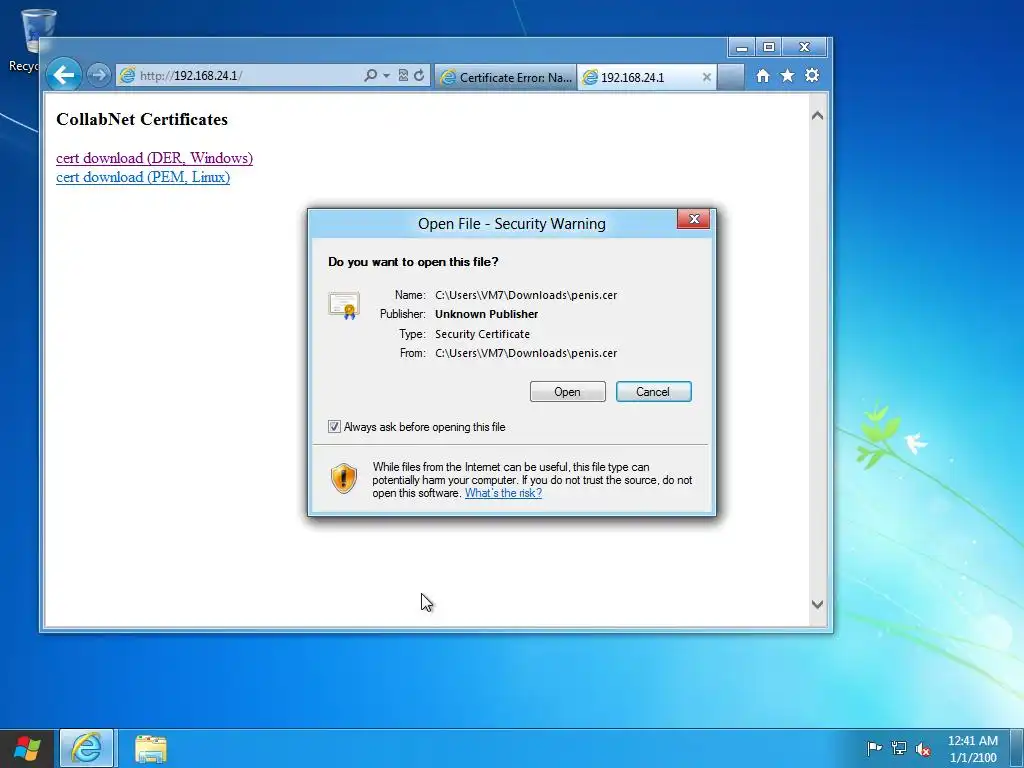Click the muted volume tray icon
The height and width of the screenshot is (768, 1024).
tap(923, 748)
